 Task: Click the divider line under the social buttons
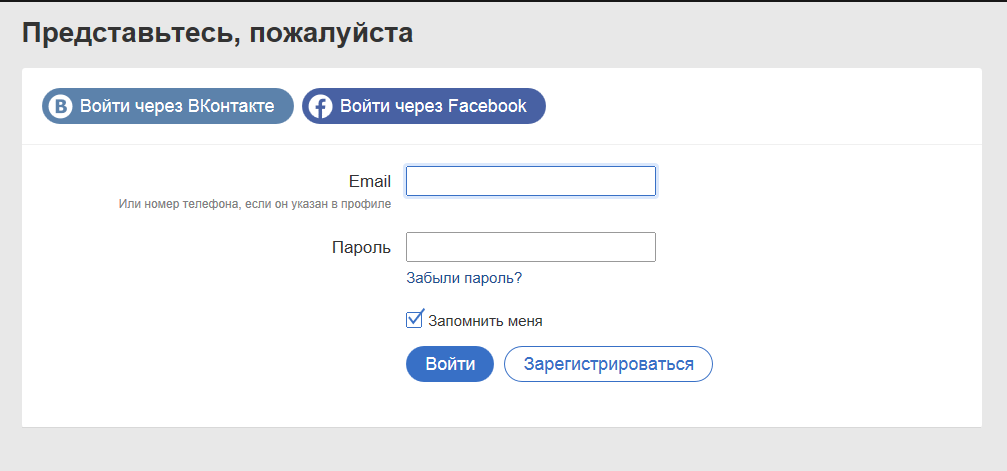pyautogui.click(x=502, y=145)
